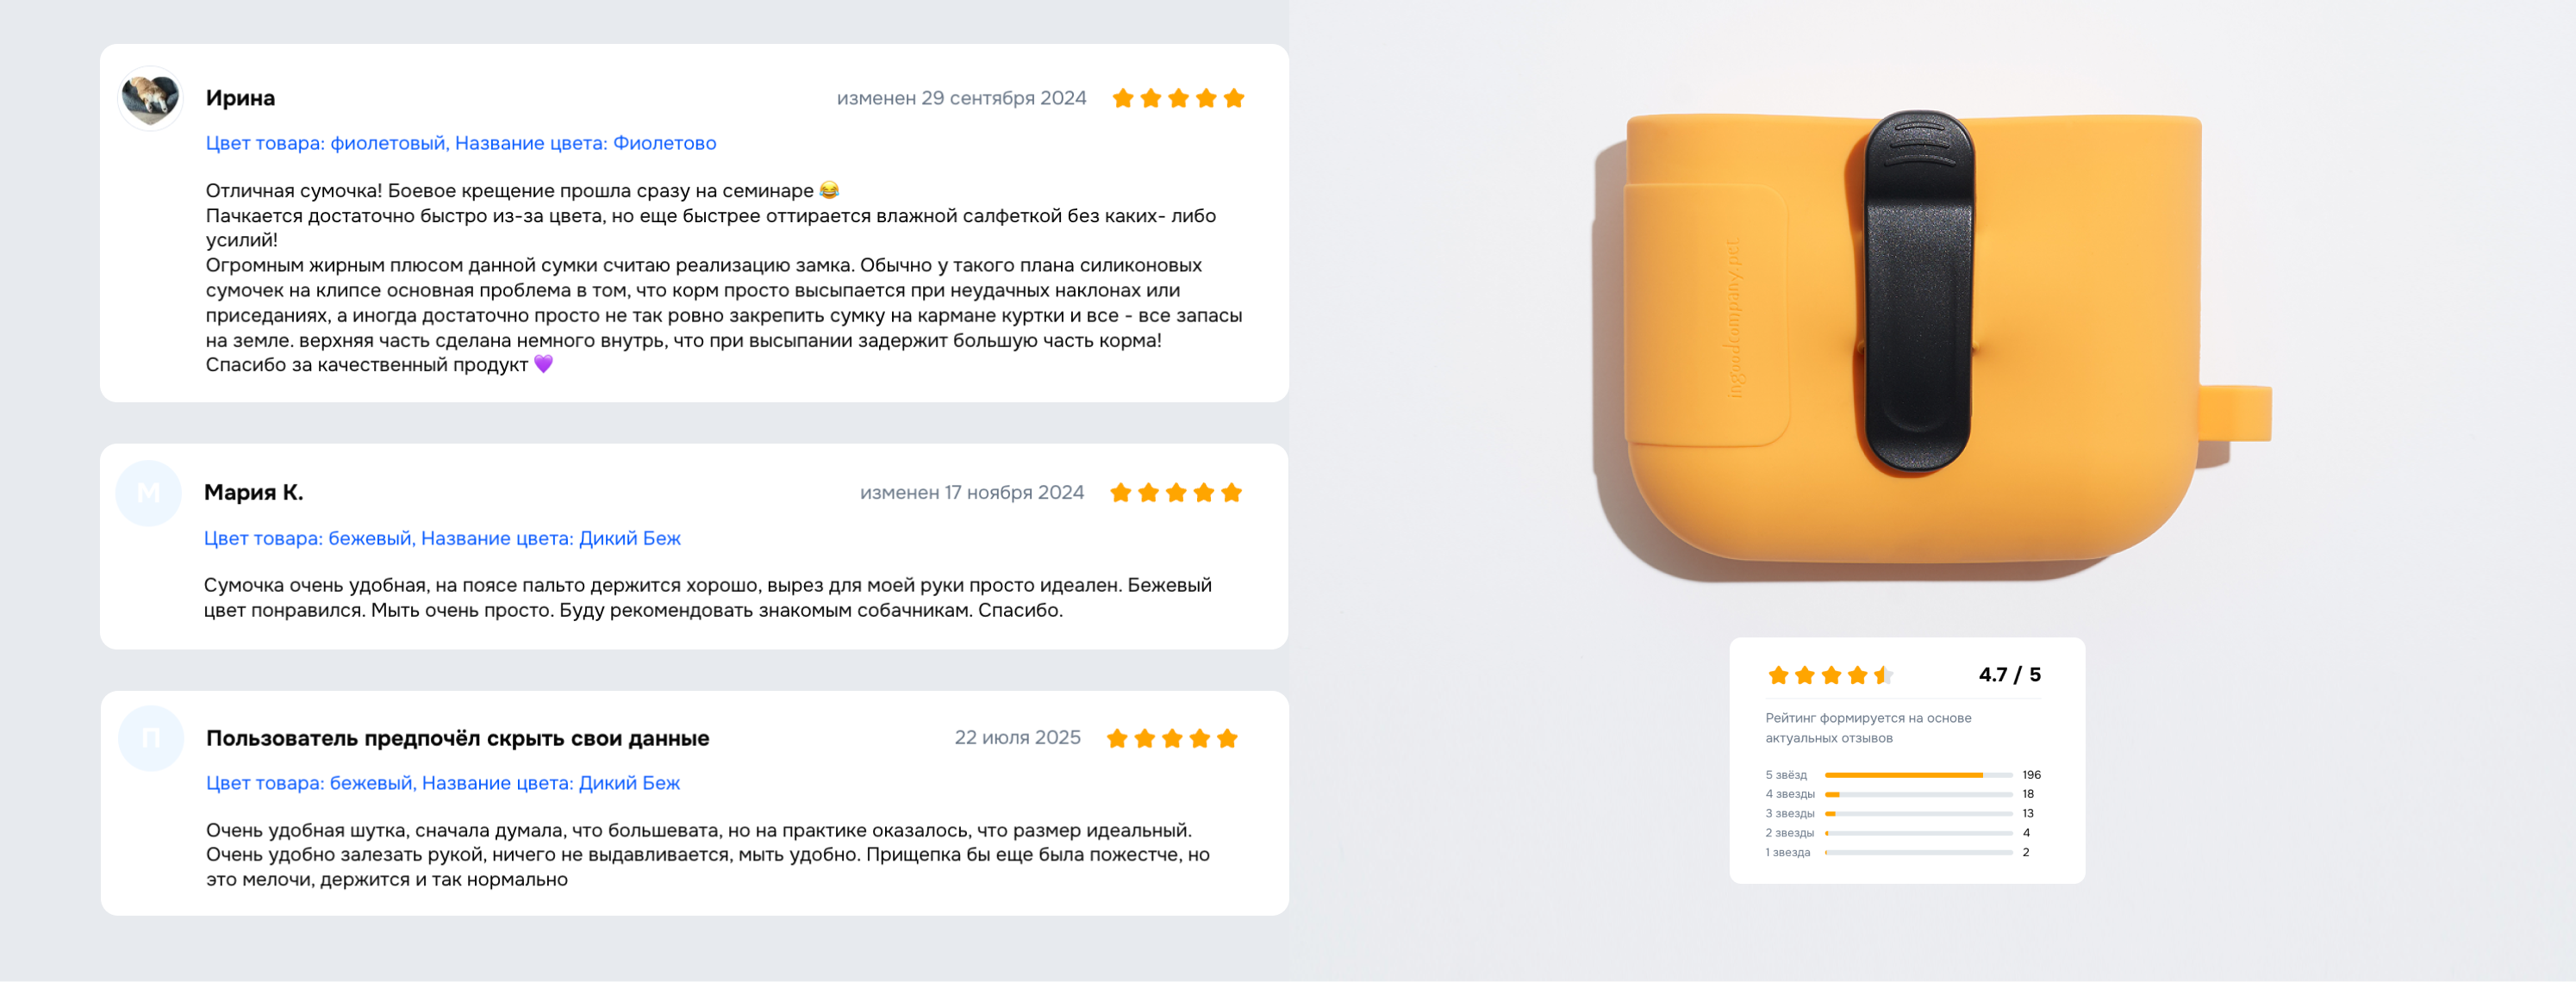Click the five-star rating on Ирина's review
The image size is (2576, 982).
pyautogui.click(x=1178, y=98)
